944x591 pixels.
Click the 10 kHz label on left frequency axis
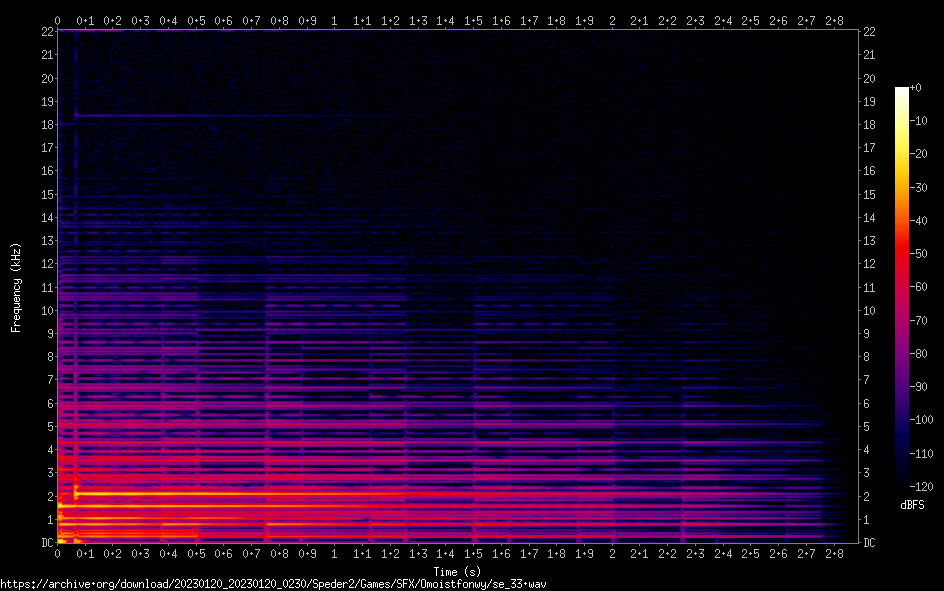point(44,311)
